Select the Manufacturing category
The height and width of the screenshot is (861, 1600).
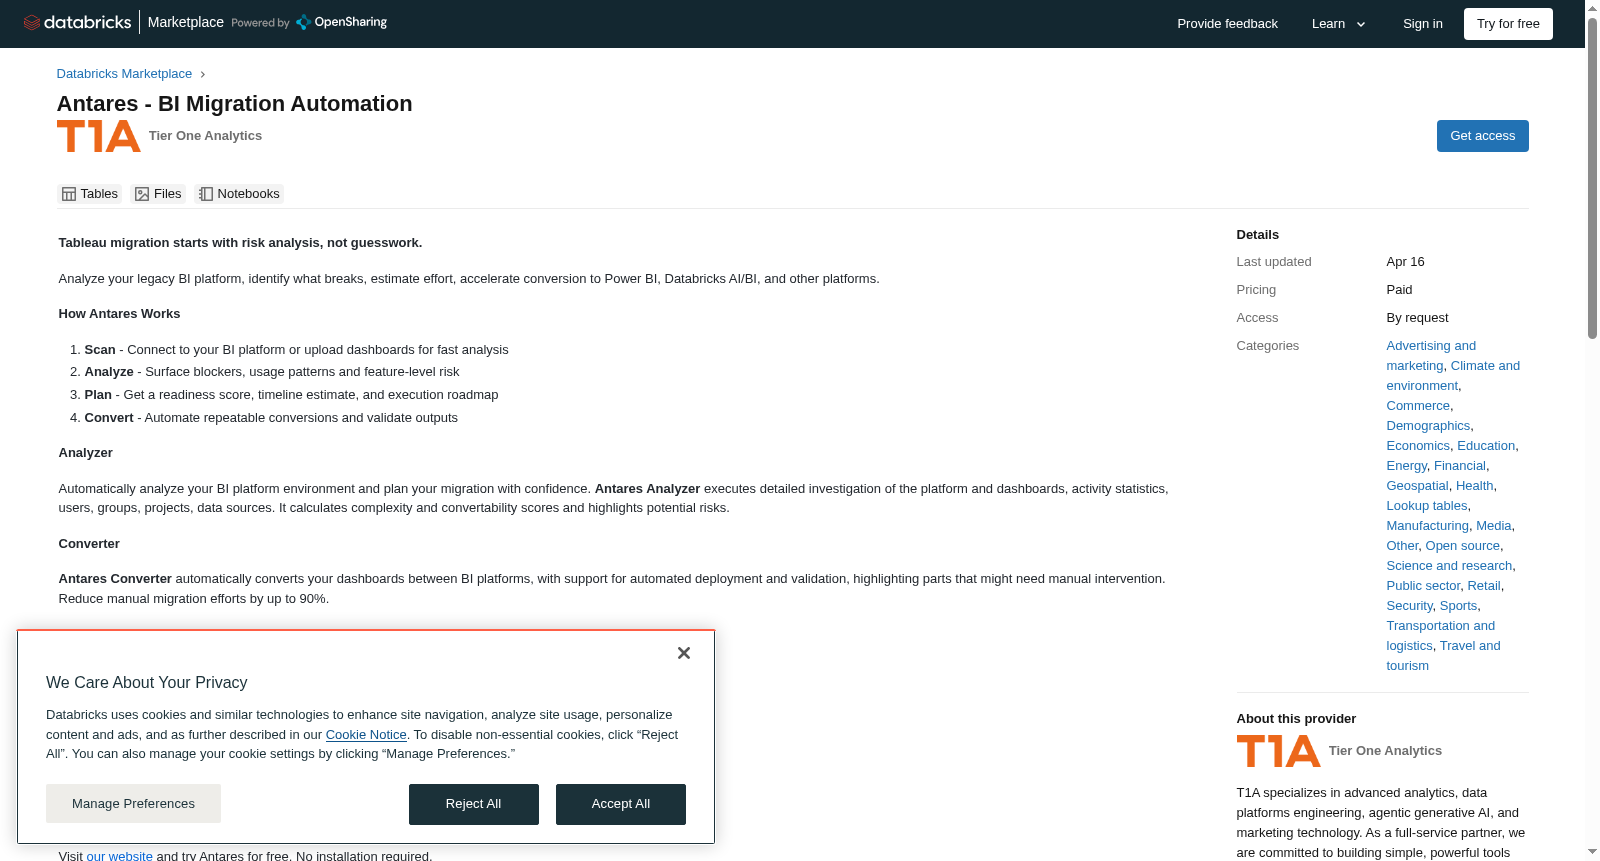(x=1427, y=526)
